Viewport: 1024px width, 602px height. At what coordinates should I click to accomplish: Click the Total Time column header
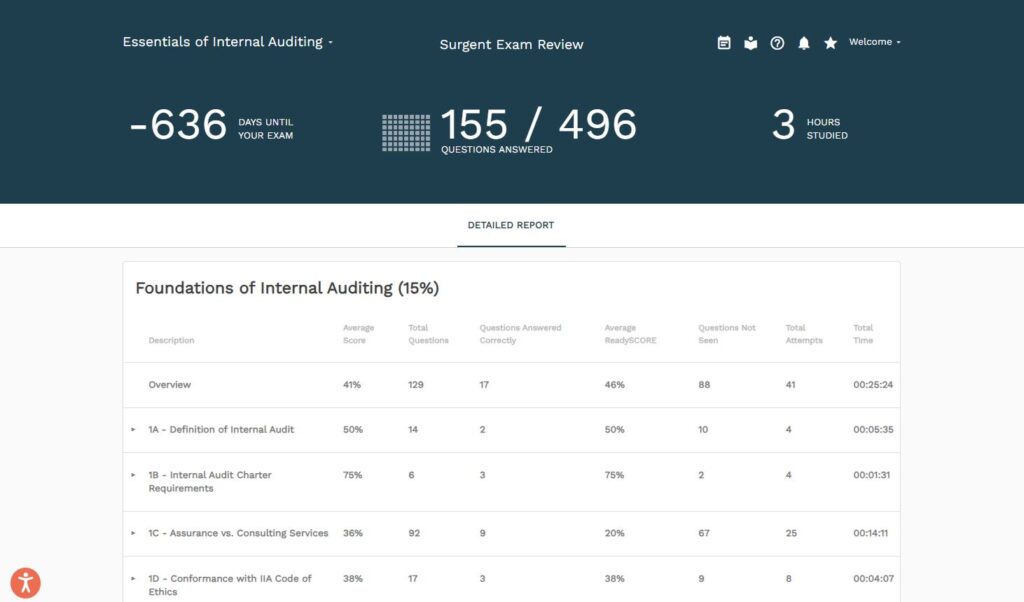pos(863,334)
